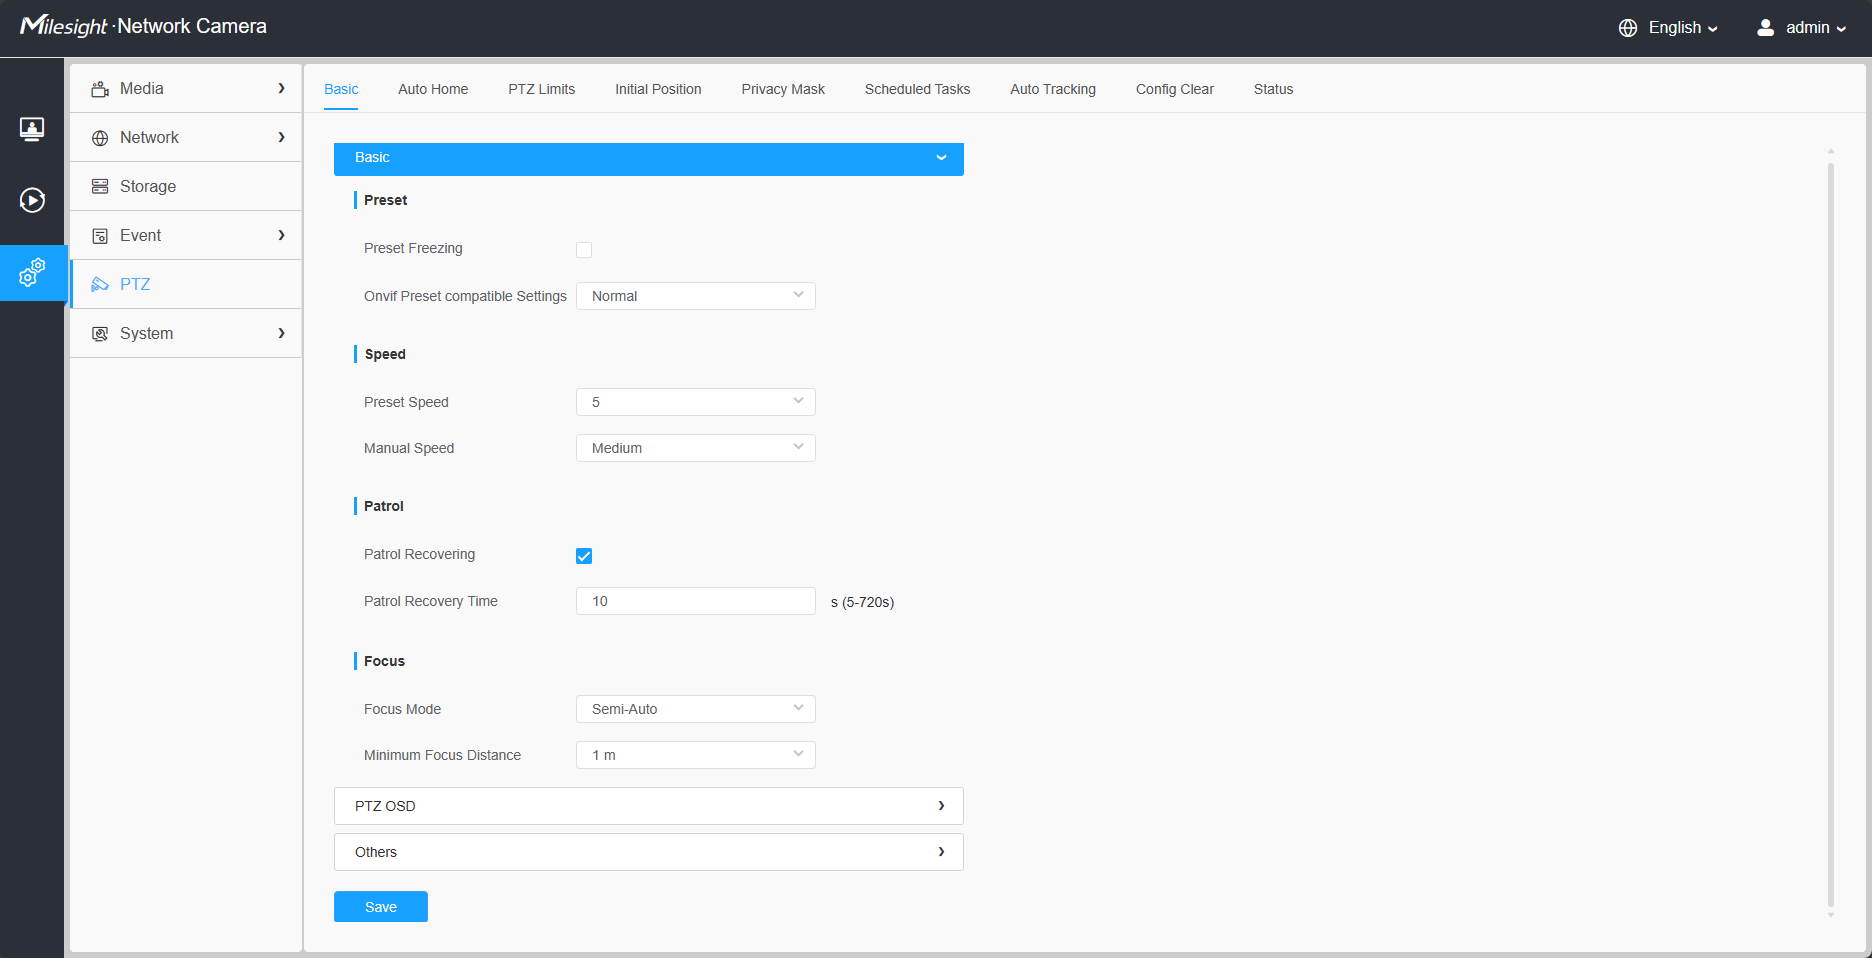Screen dimensions: 1872x958
Task: Click the Network globe icon in sidebar
Action: (100, 138)
